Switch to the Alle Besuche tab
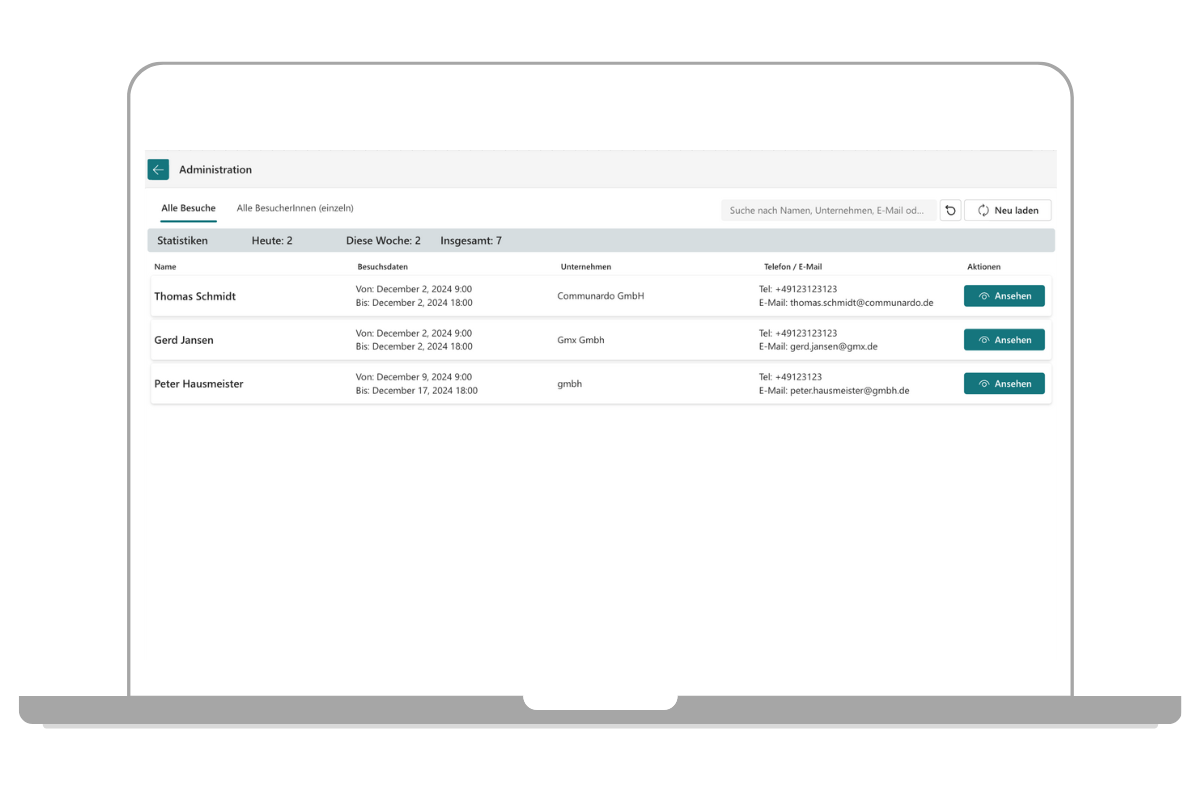The width and height of the screenshot is (1200, 790). click(188, 208)
